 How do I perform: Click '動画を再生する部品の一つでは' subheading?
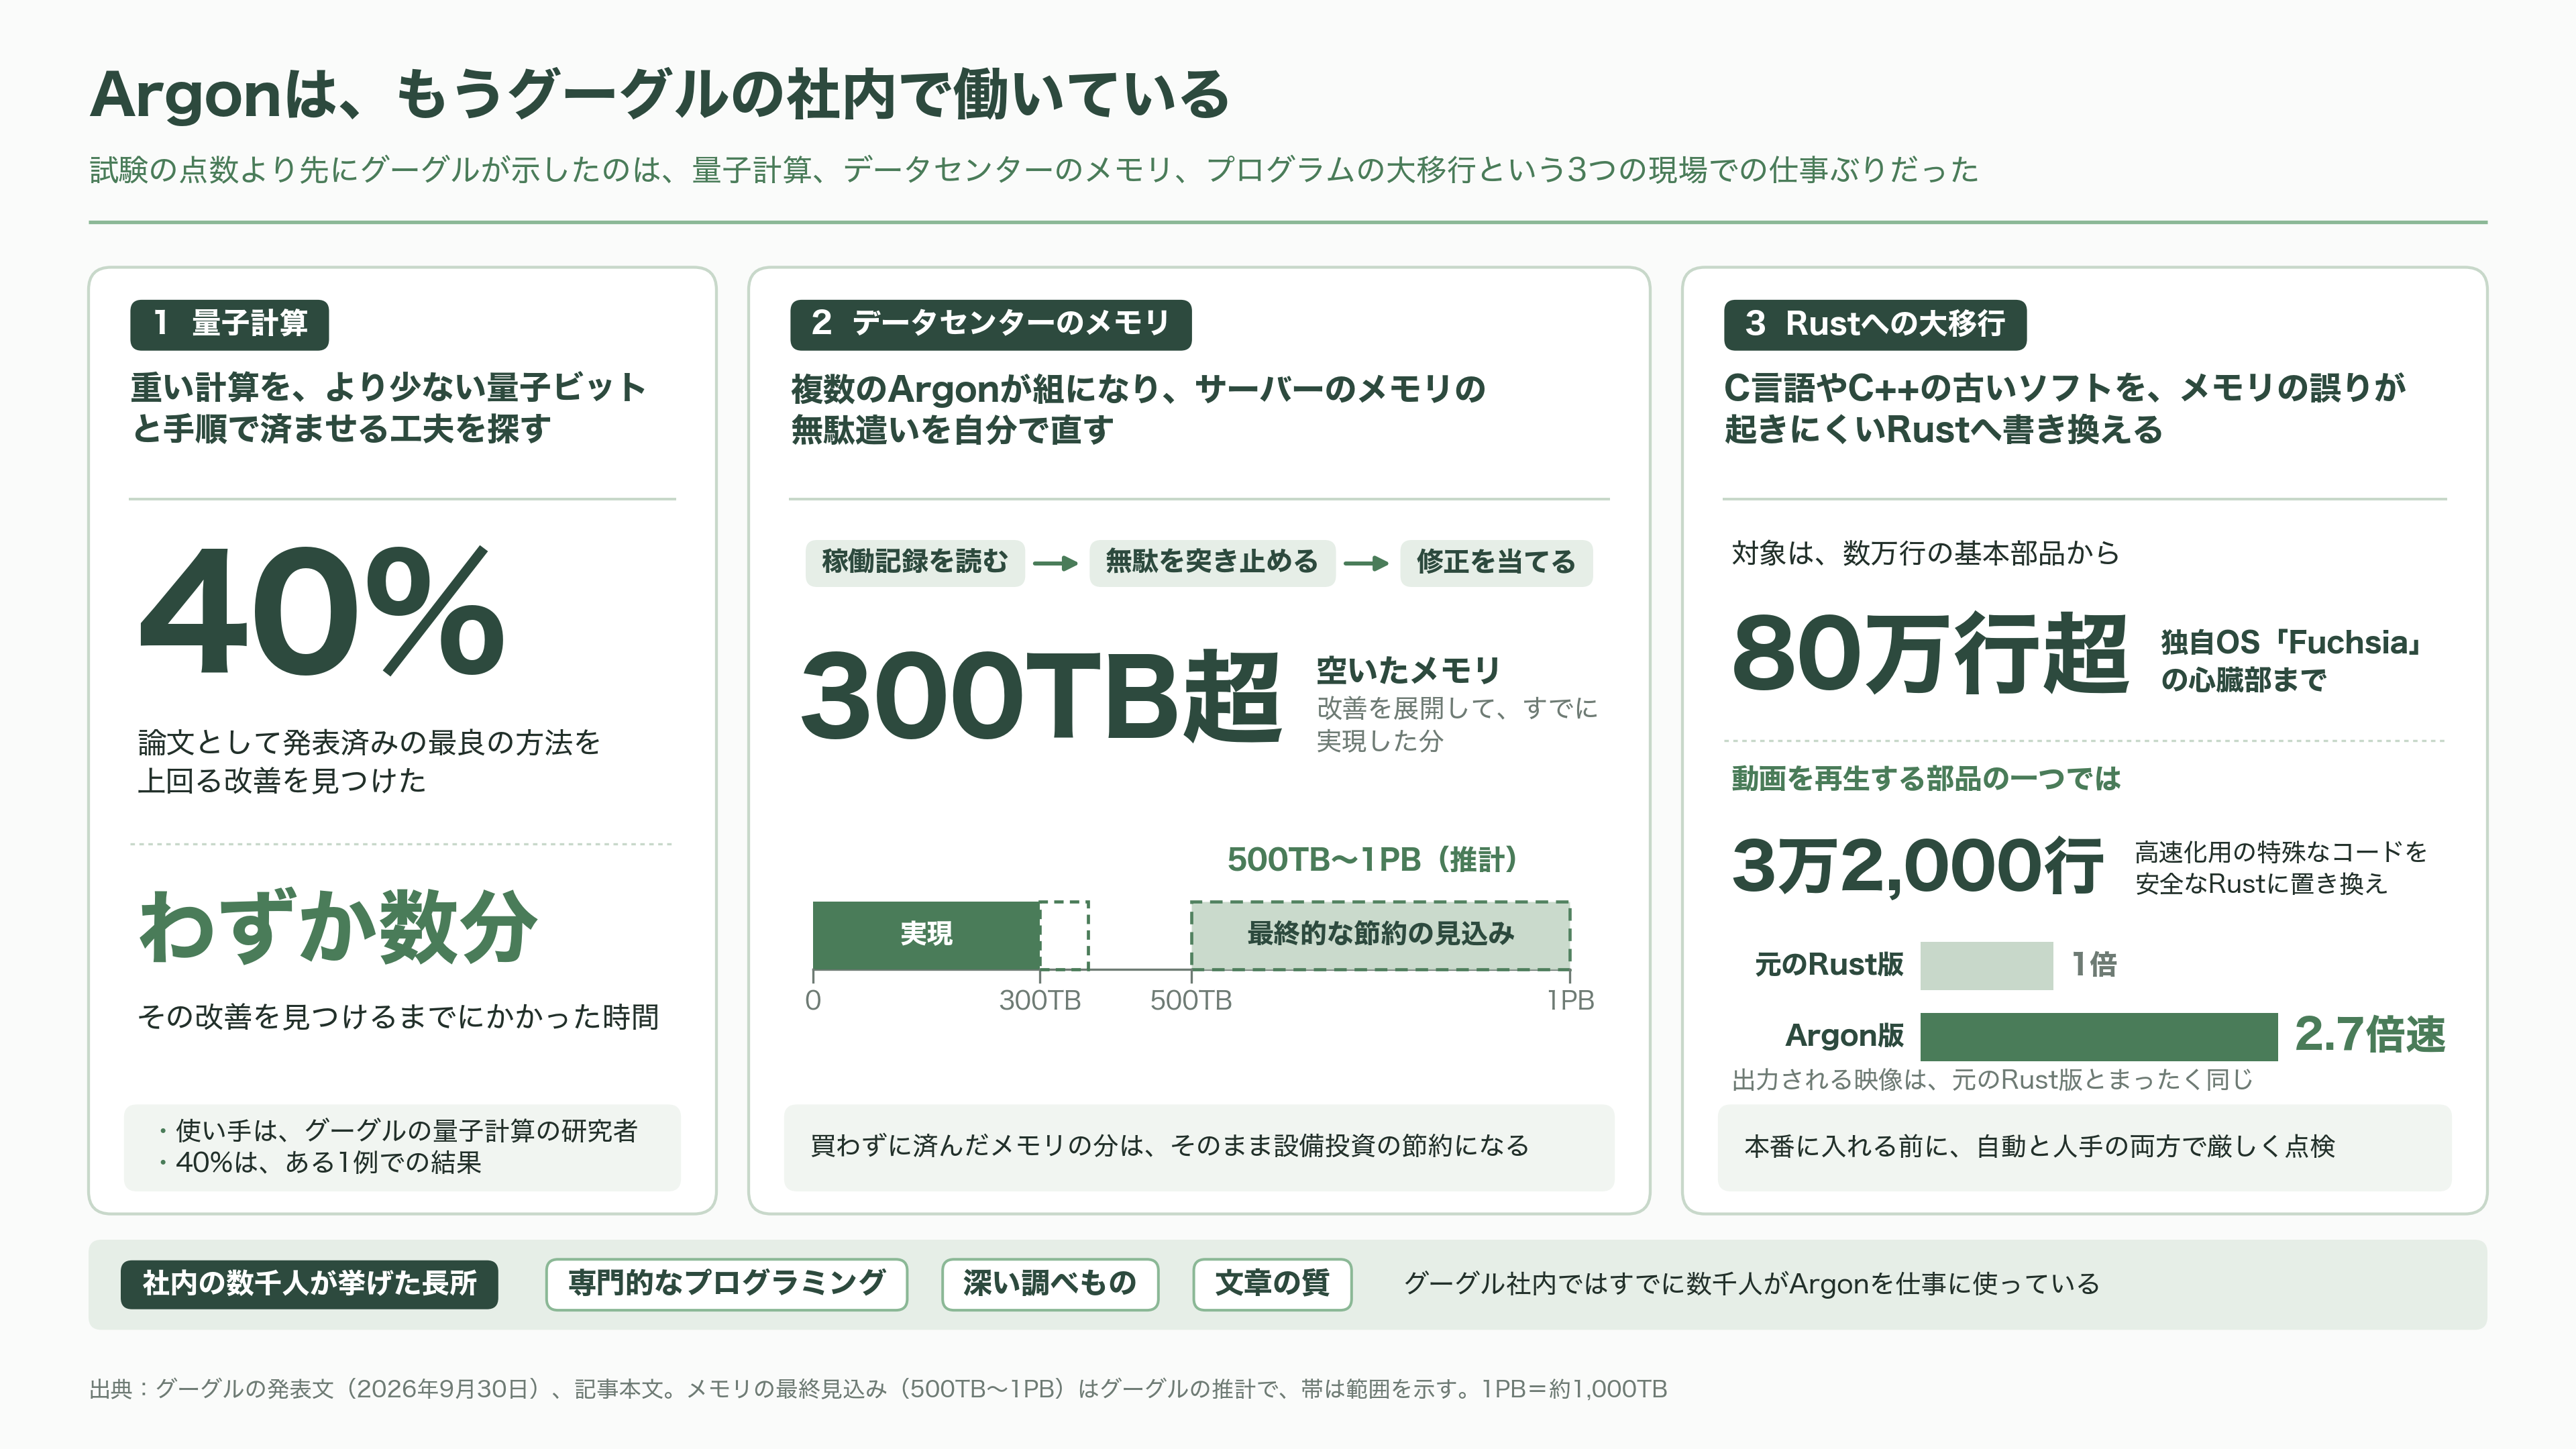tap(1926, 779)
